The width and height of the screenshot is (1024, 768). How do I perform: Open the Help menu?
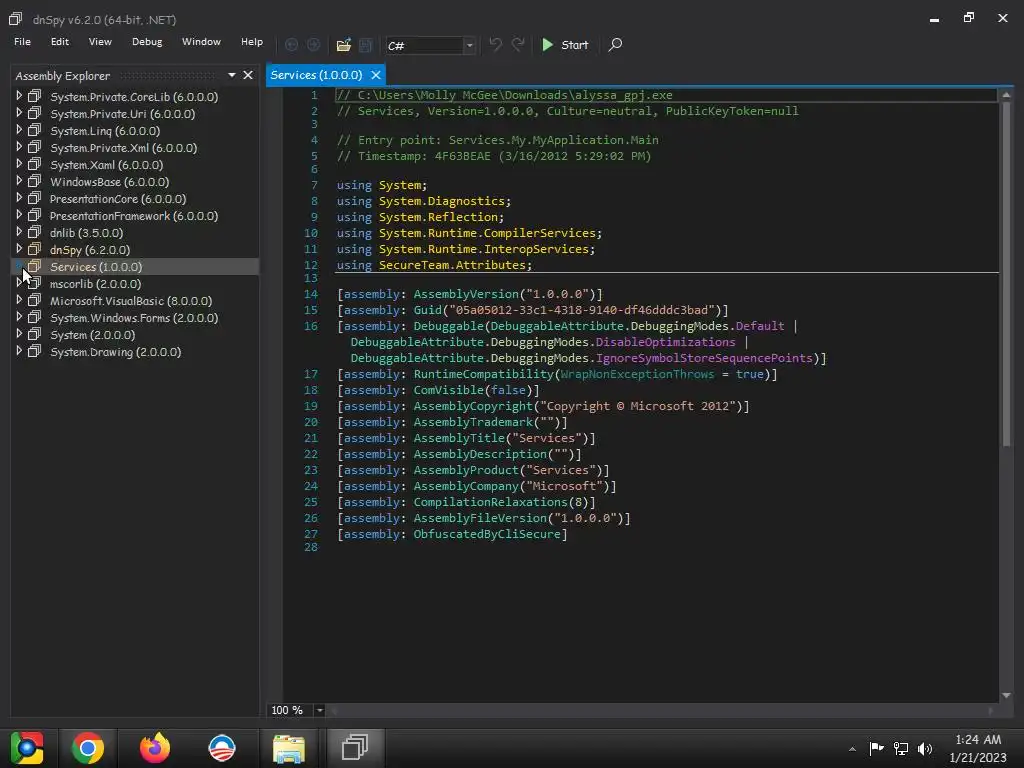[x=251, y=41]
